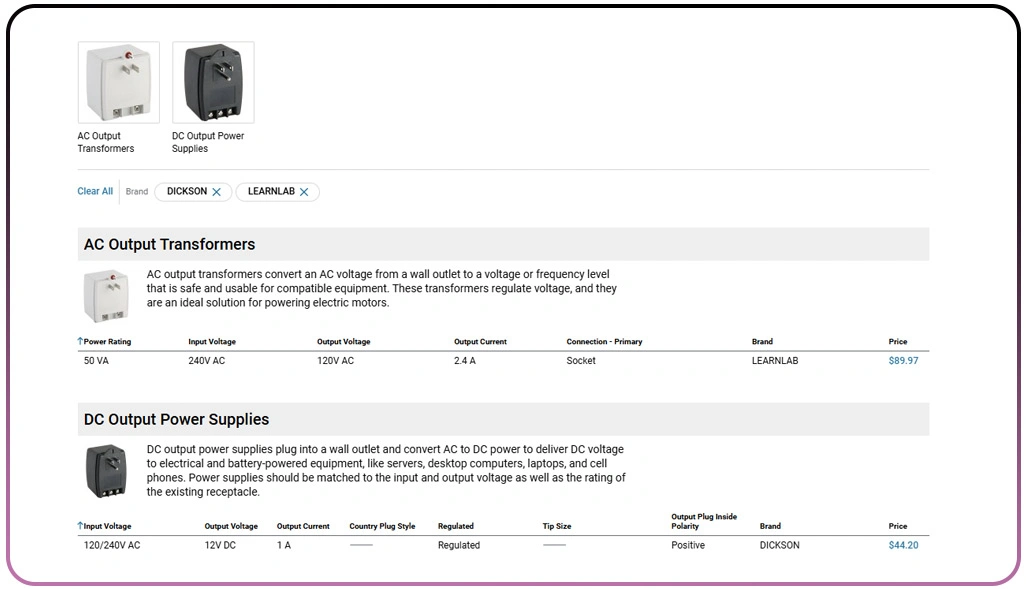Screen dimensions: 1026x589
Task: Click the AC Output Transformers section heading
Action: point(169,244)
